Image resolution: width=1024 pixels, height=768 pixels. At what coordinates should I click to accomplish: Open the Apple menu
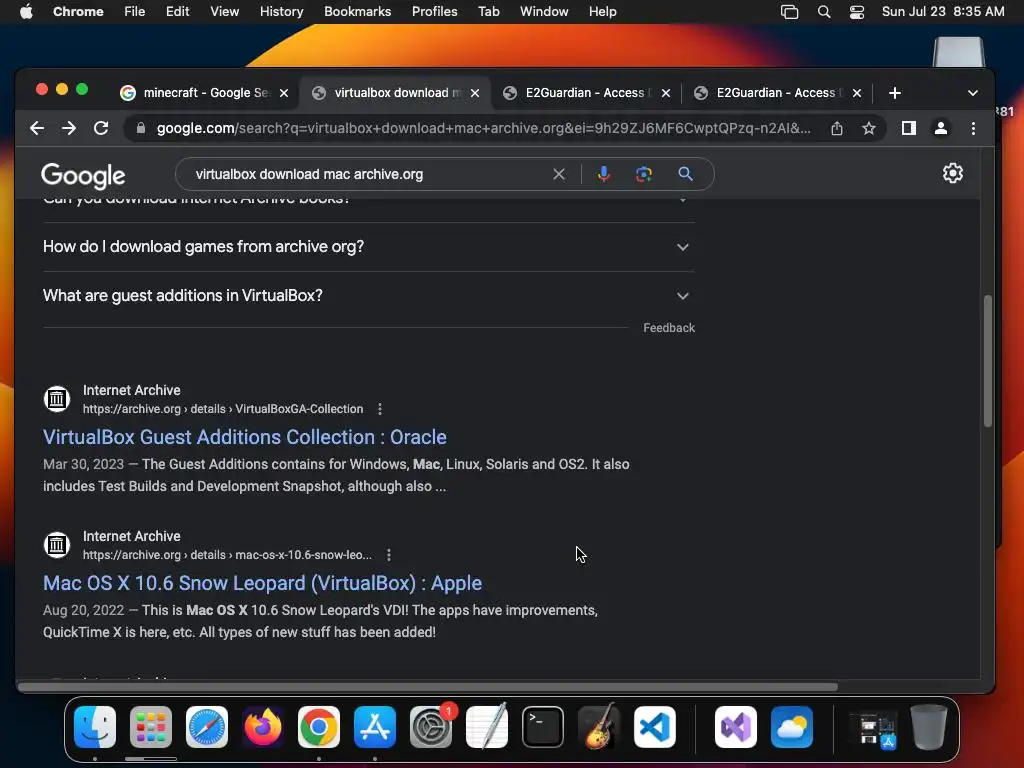pos(26,12)
